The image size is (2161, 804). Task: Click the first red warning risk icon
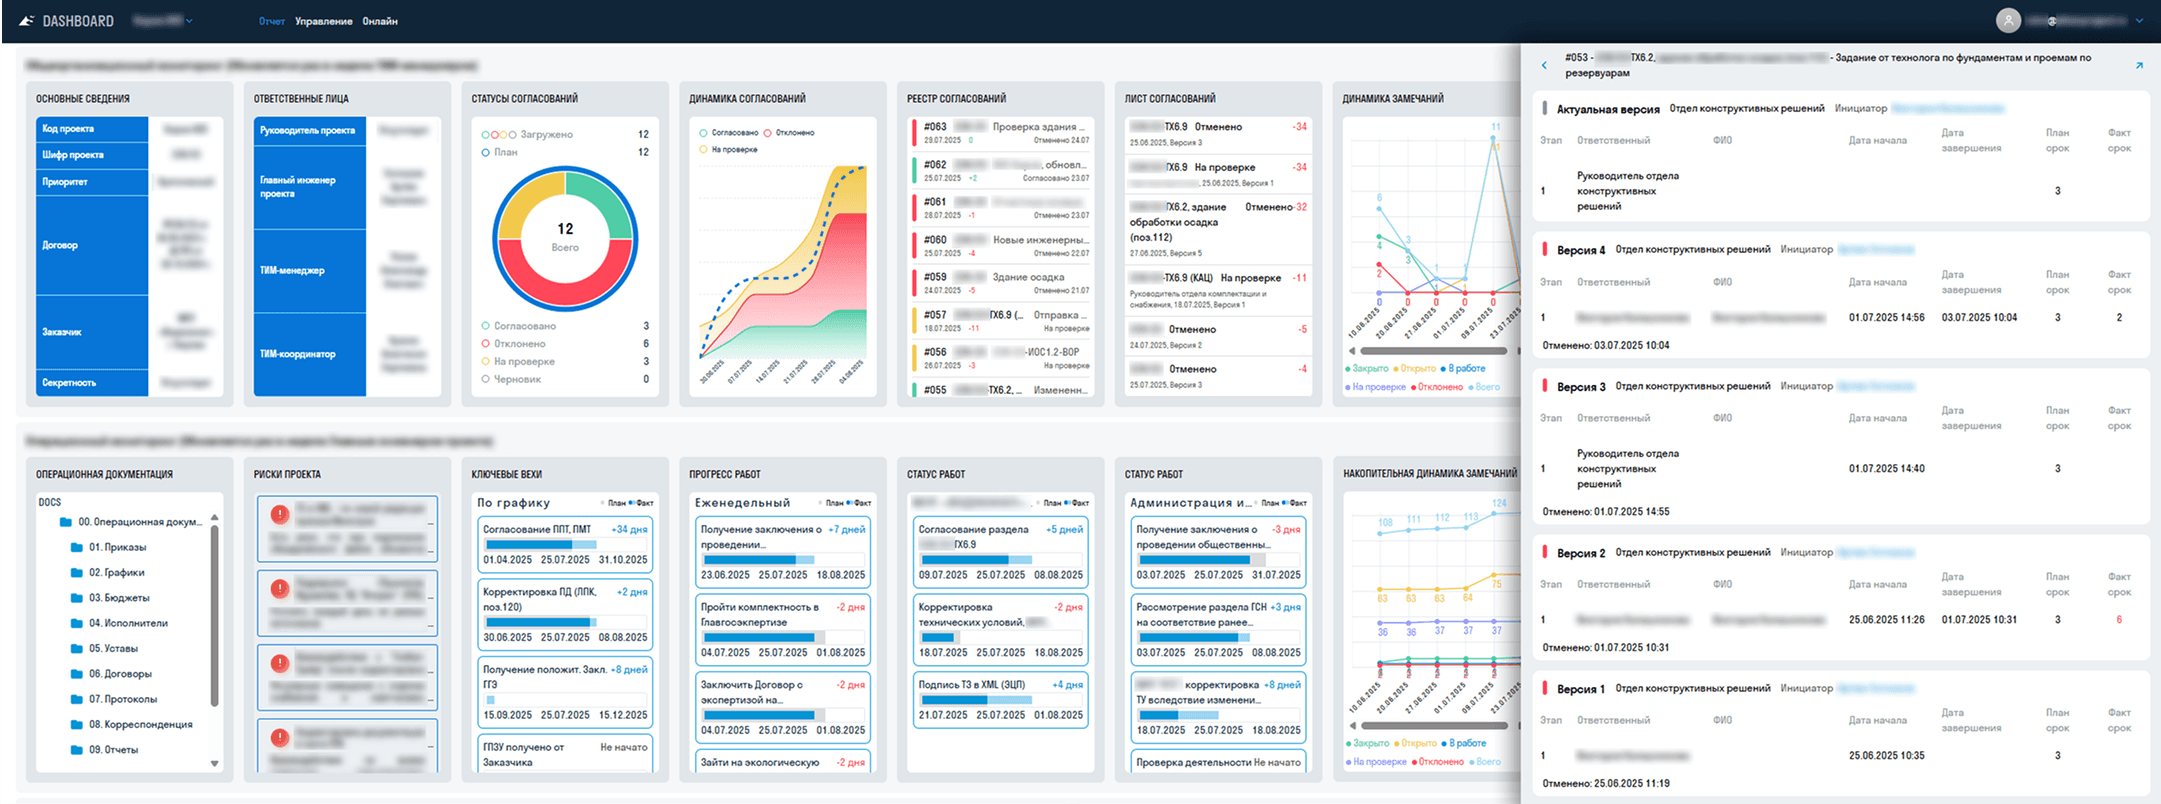(x=280, y=514)
